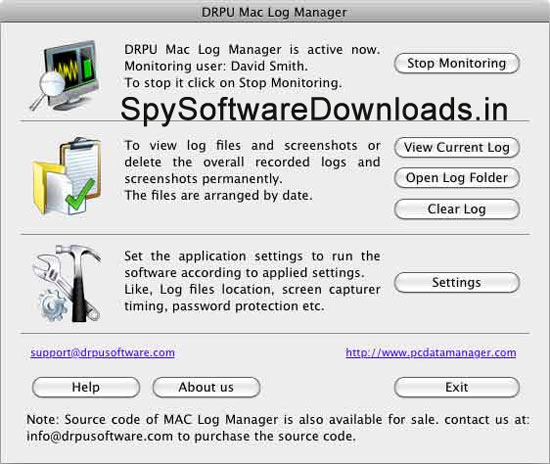
Task: Click the SpySoftwareDownloads.in watermark text
Action: (314, 110)
